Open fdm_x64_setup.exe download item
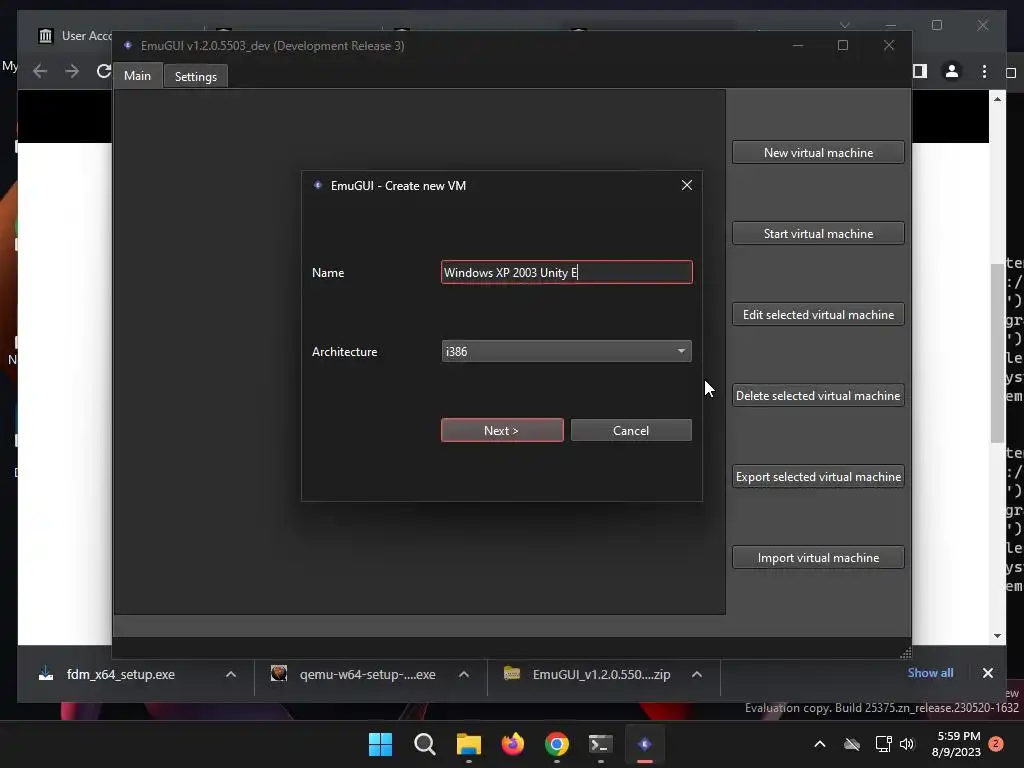The height and width of the screenshot is (768, 1024). [x=121, y=675]
